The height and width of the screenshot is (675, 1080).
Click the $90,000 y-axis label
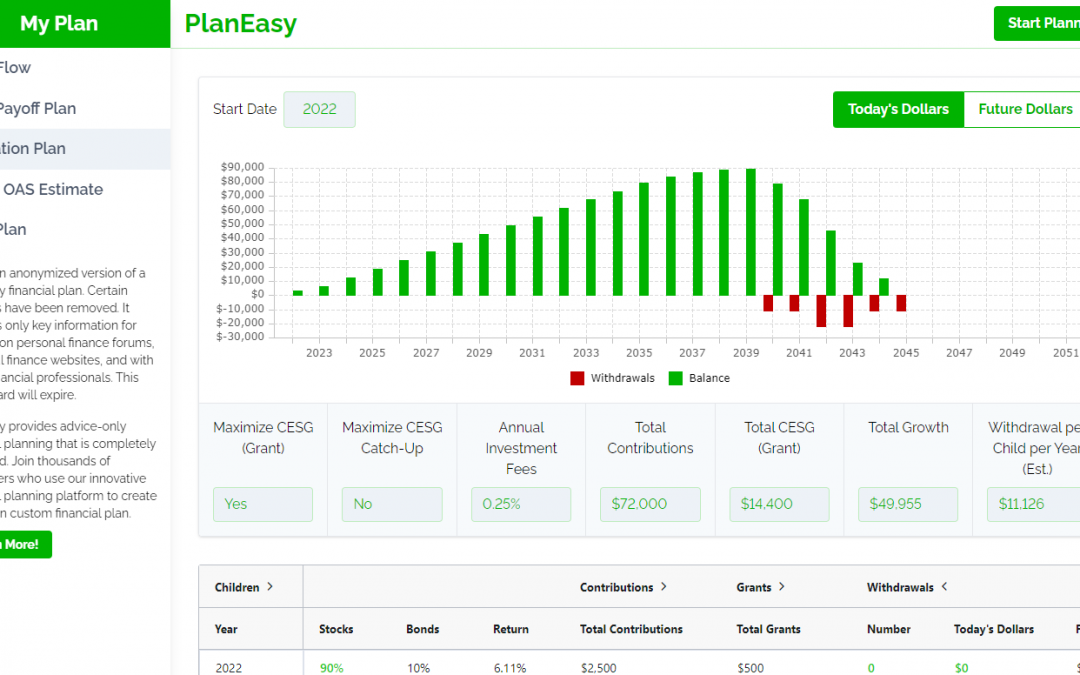[x=242, y=167]
